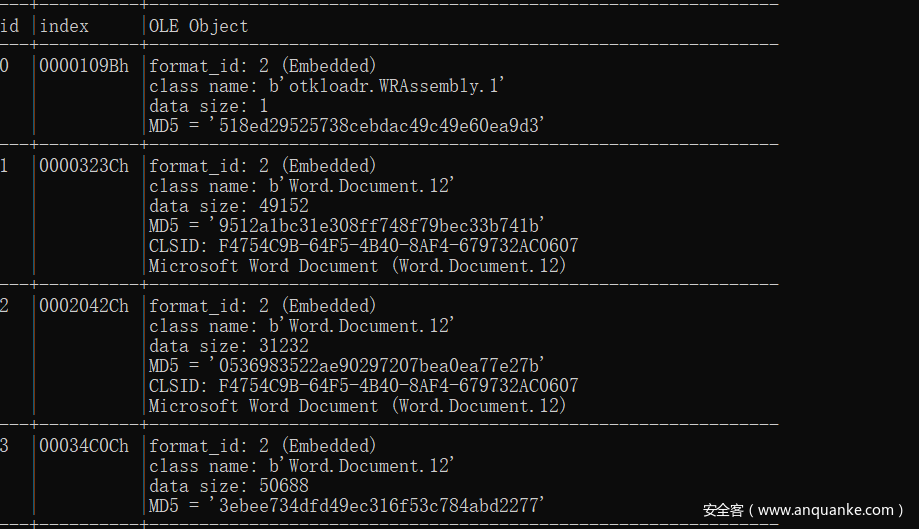Click the "data size: 49152" line
919x529 pixels.
(x=229, y=206)
